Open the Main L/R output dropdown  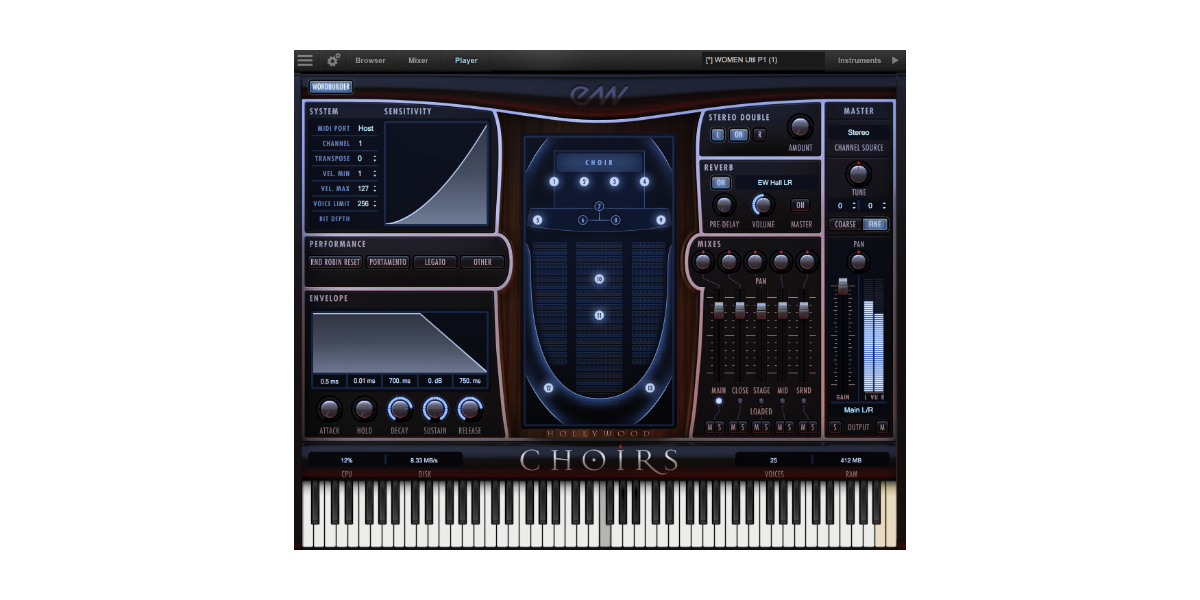[x=858, y=409]
